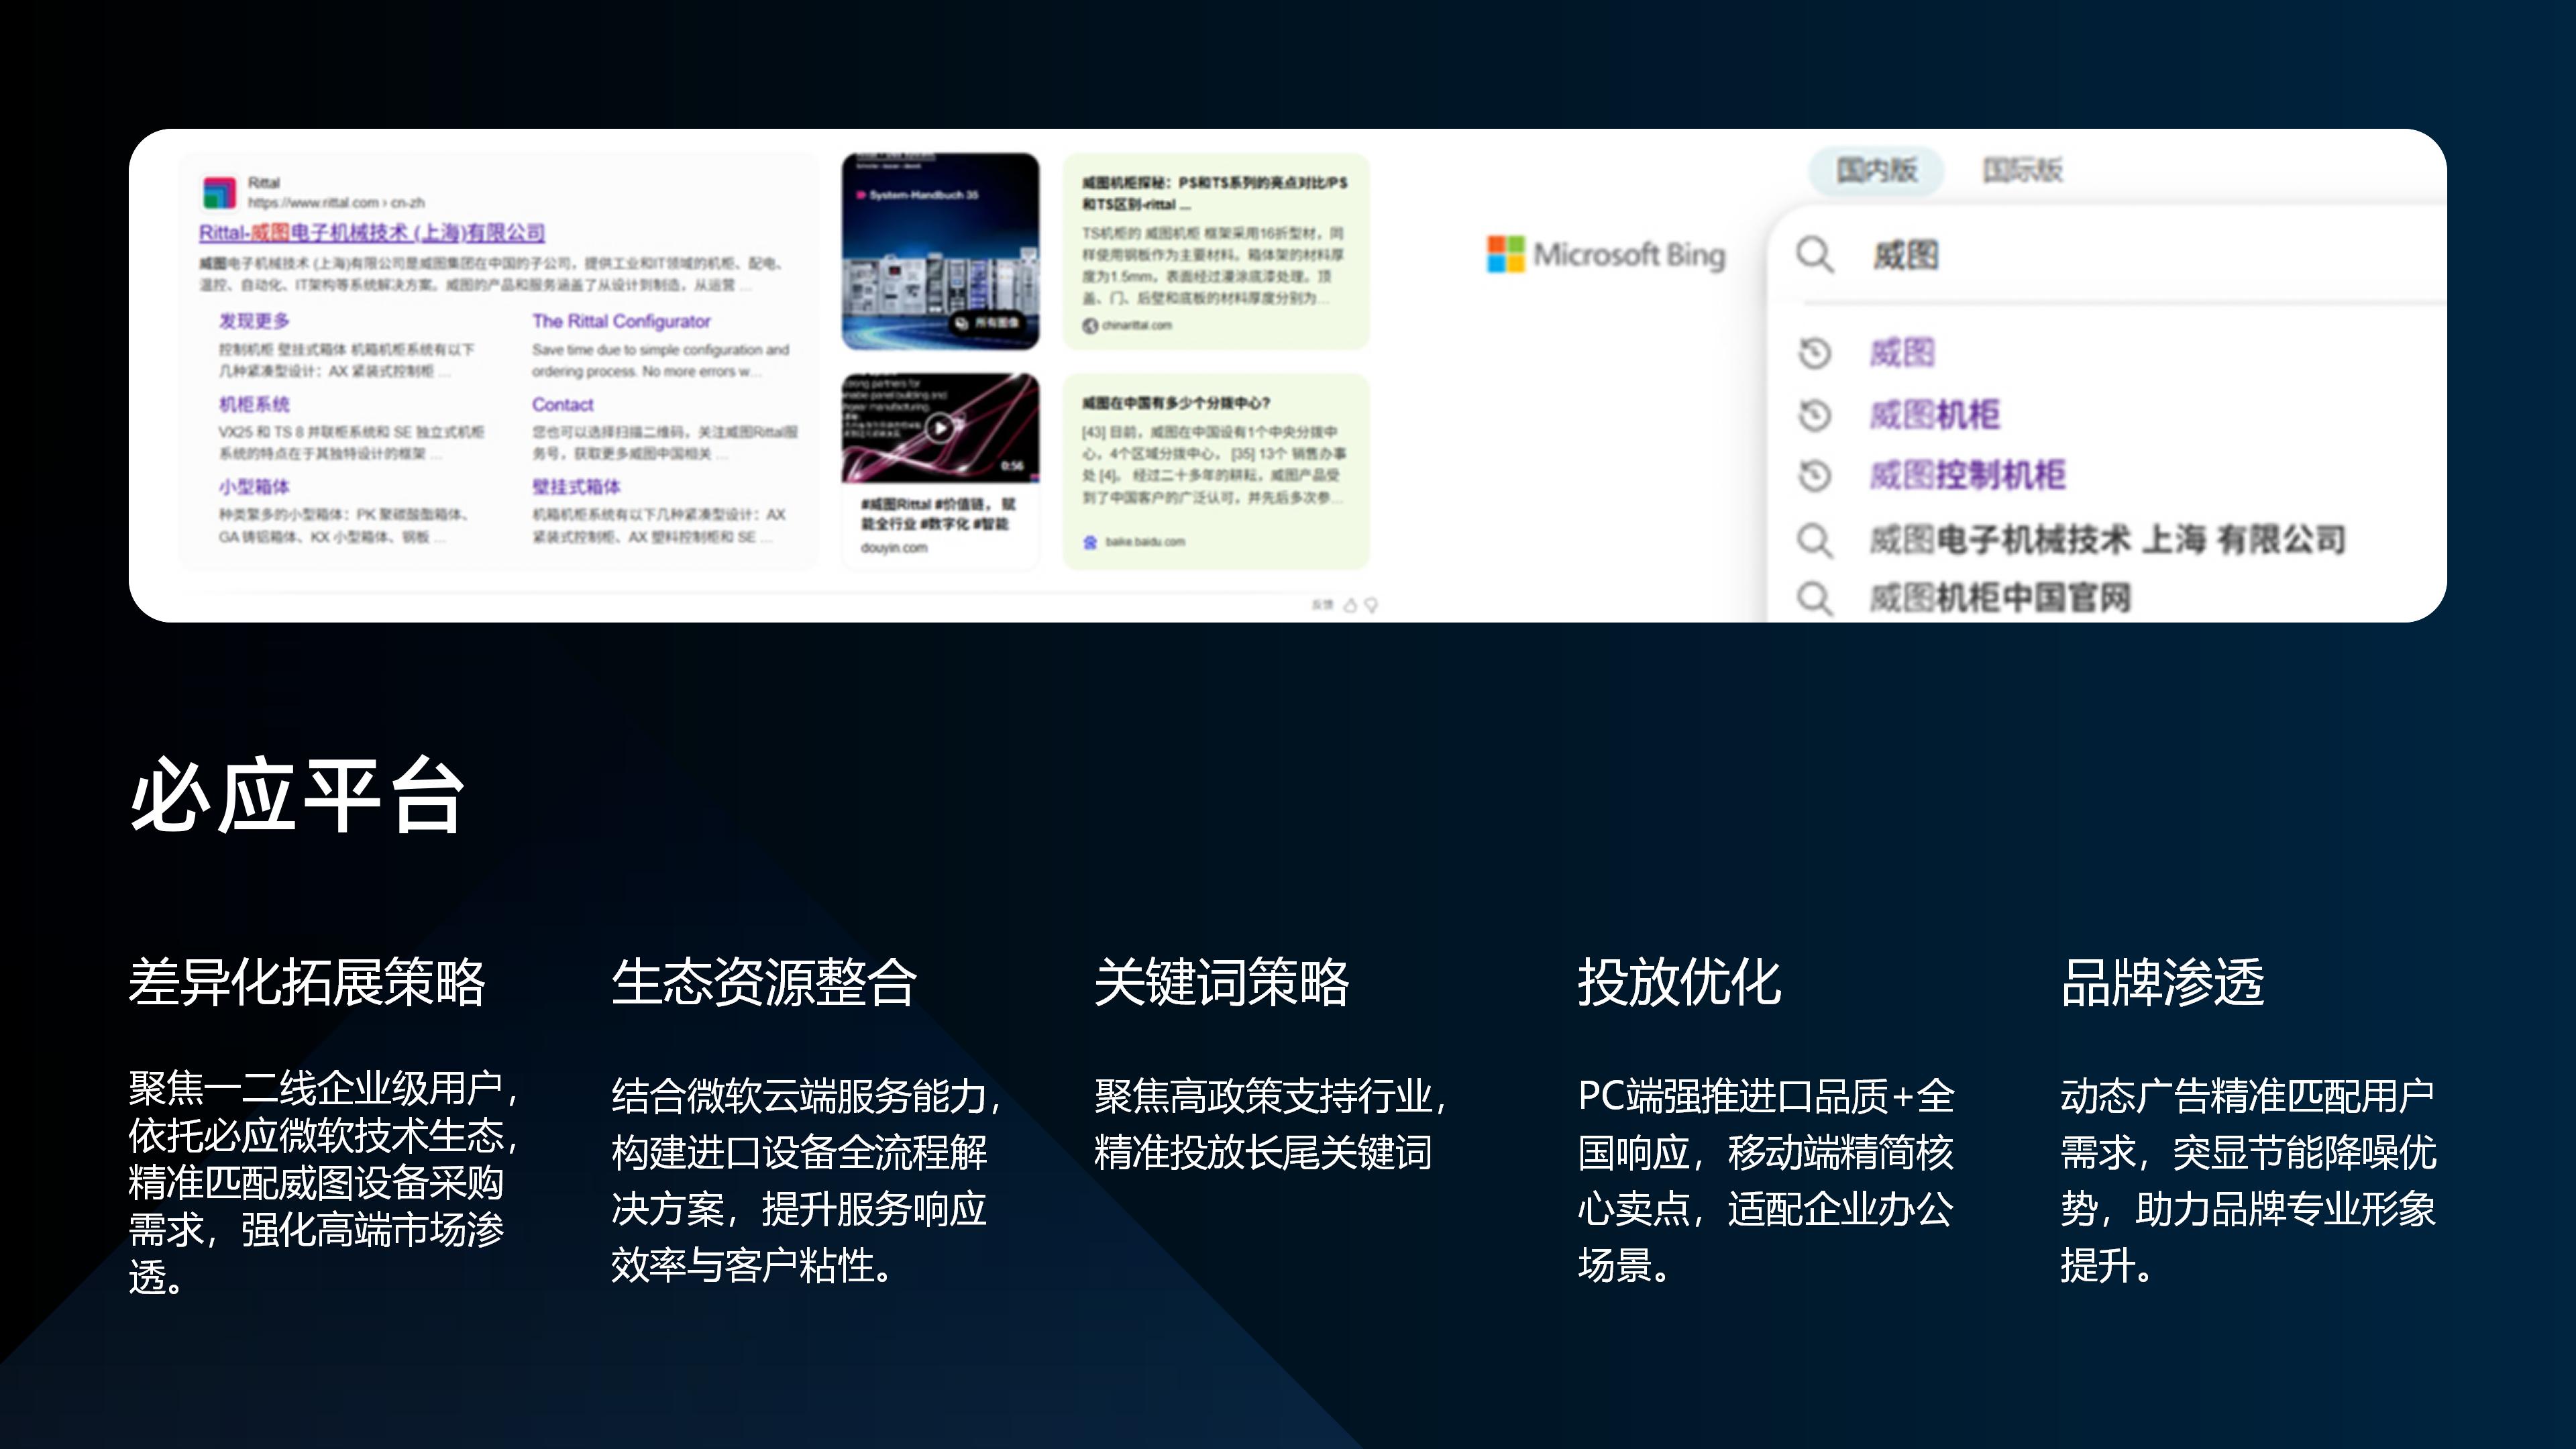
Task: Switch to the 国际版 tab
Action: (x=2026, y=170)
